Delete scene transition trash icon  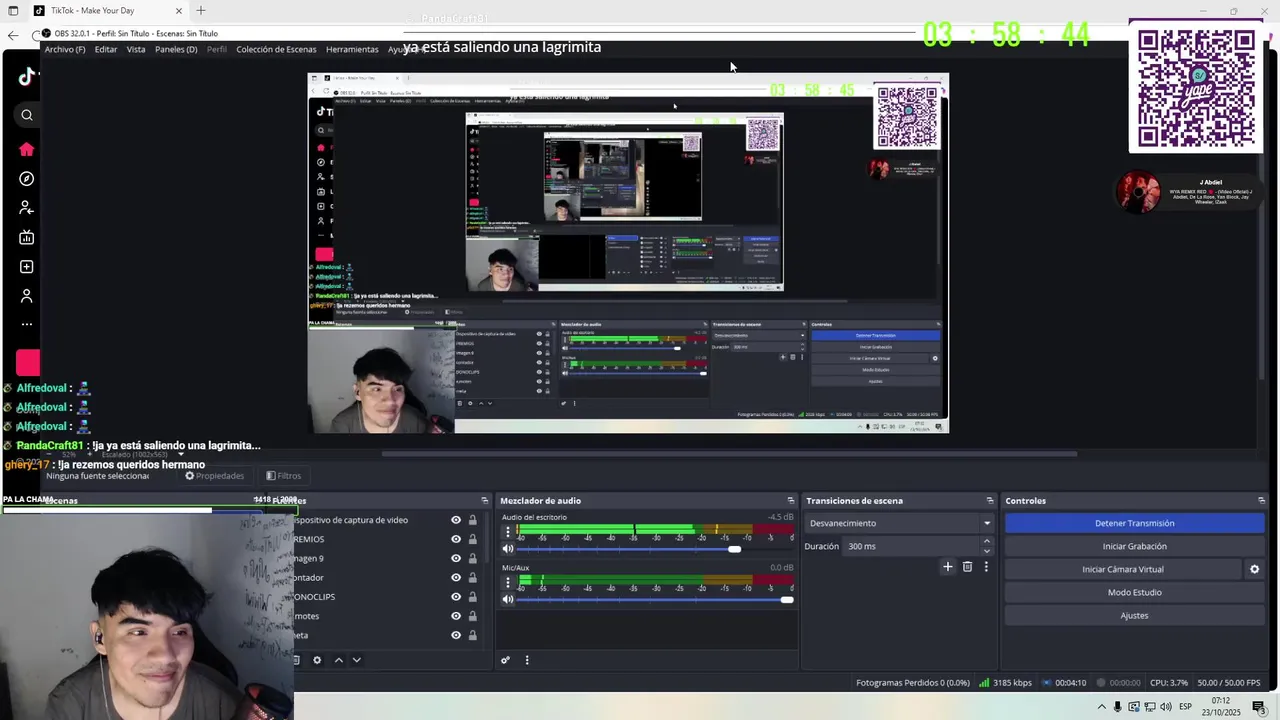pos(967,567)
